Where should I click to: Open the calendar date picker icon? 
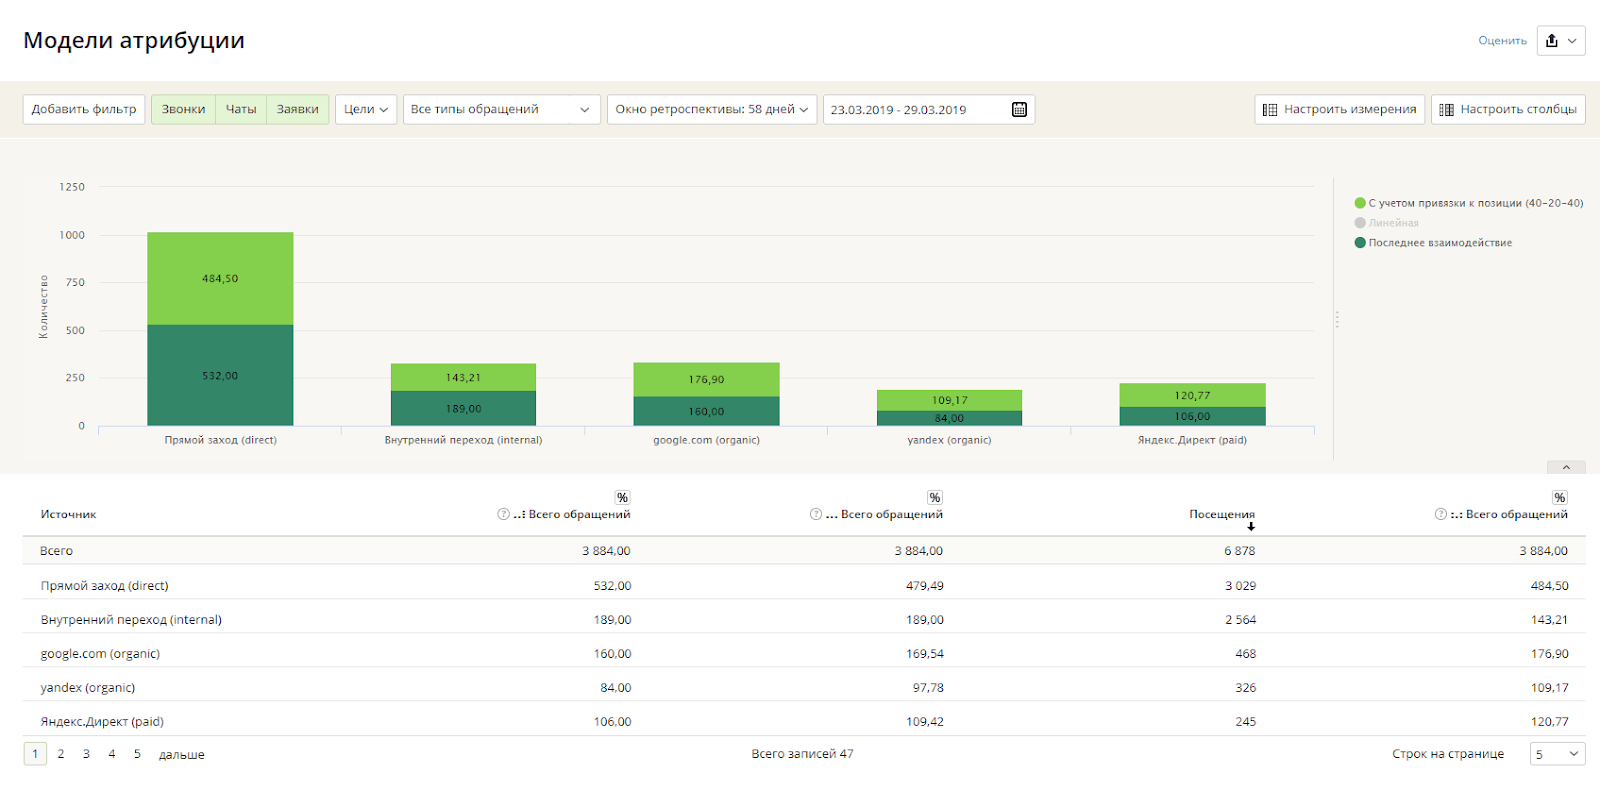[1019, 110]
